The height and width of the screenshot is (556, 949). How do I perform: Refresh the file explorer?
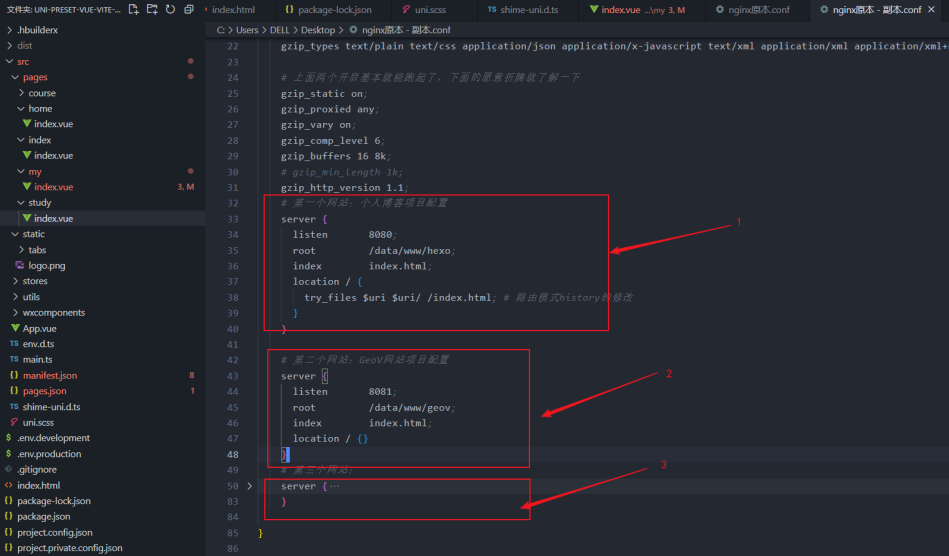[170, 10]
